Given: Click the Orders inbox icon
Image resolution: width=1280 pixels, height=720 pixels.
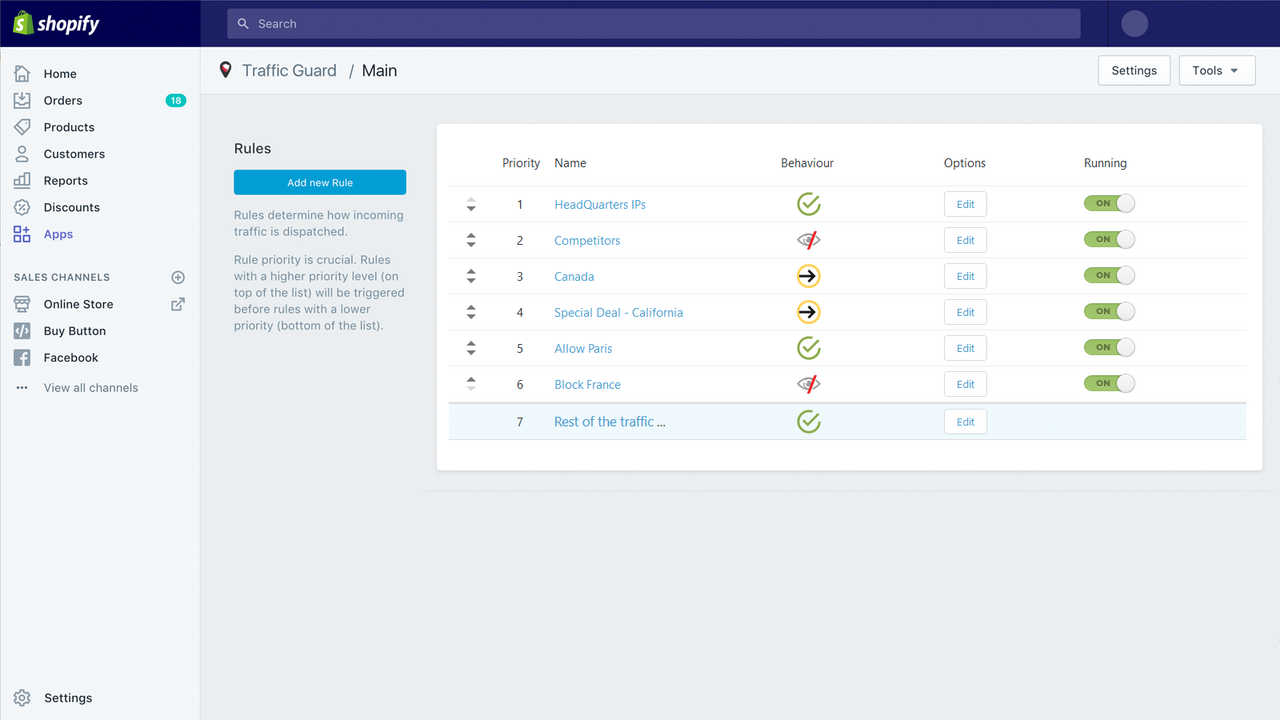Looking at the screenshot, I should pos(22,100).
